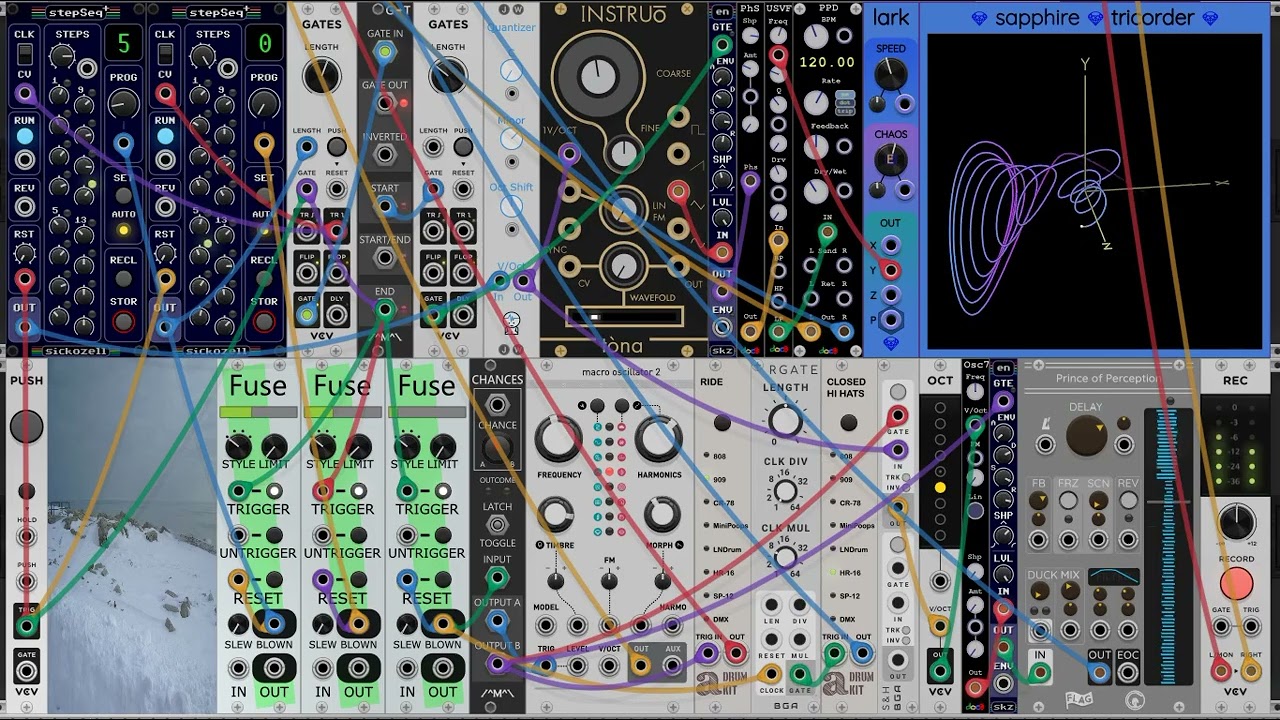
Task: Click Z output jack on lark
Action: point(890,295)
